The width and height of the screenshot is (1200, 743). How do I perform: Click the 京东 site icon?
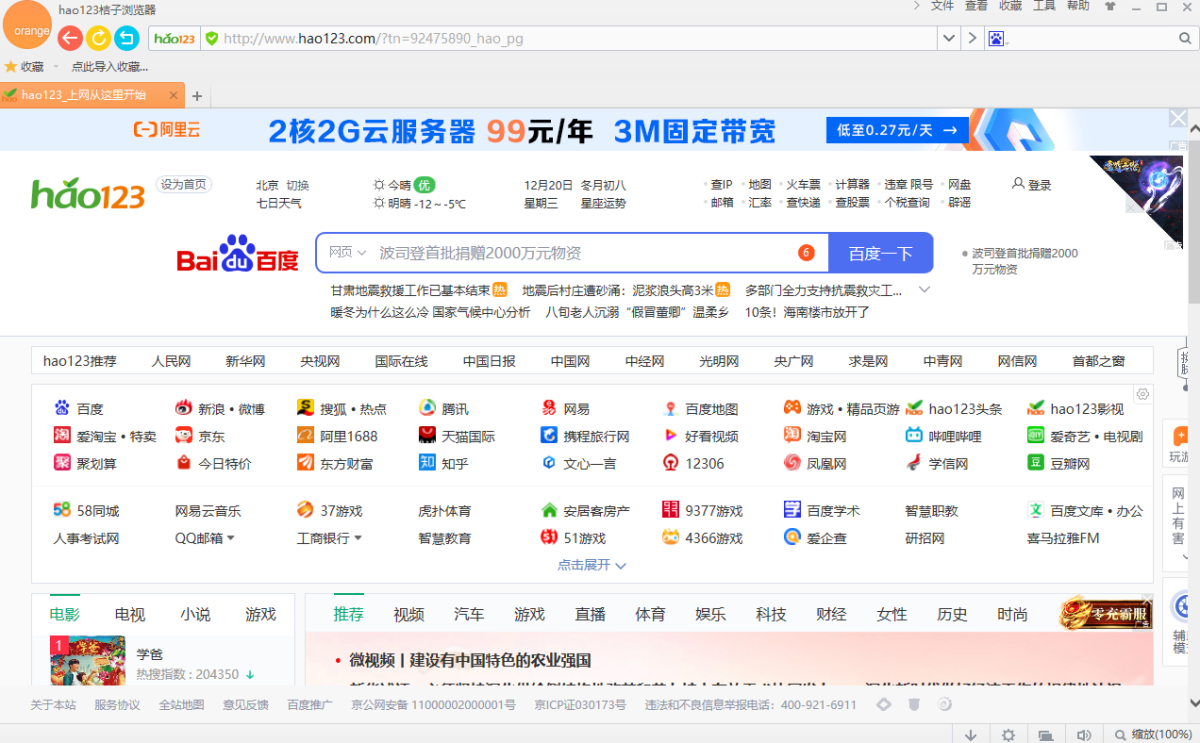coord(186,436)
